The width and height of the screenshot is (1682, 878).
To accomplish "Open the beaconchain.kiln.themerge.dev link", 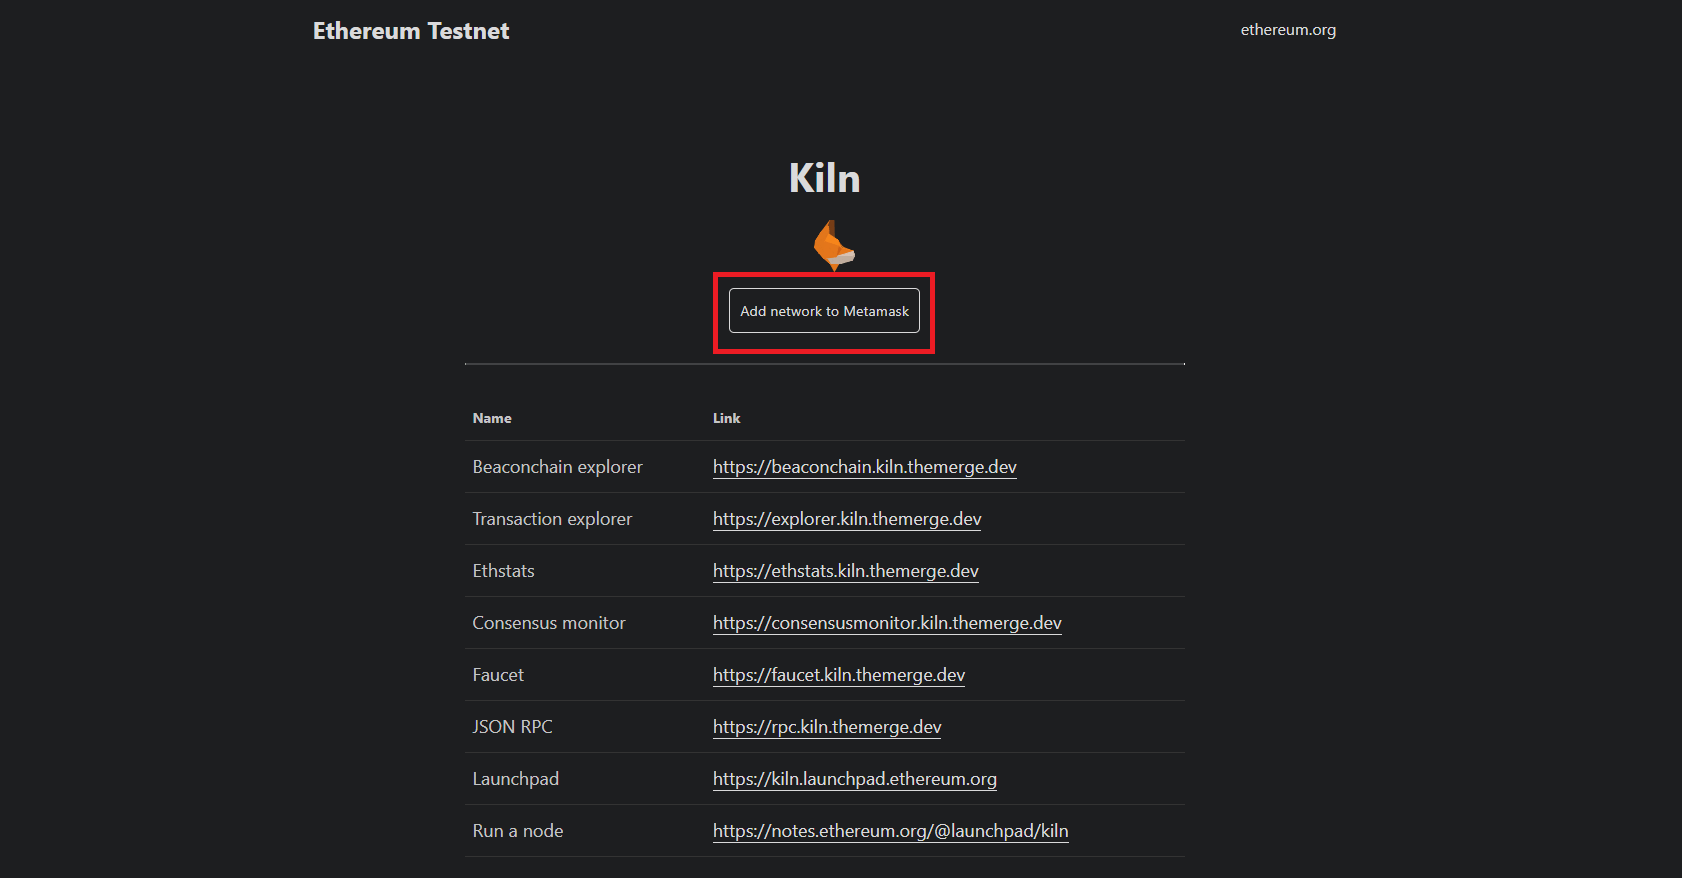I will [865, 467].
